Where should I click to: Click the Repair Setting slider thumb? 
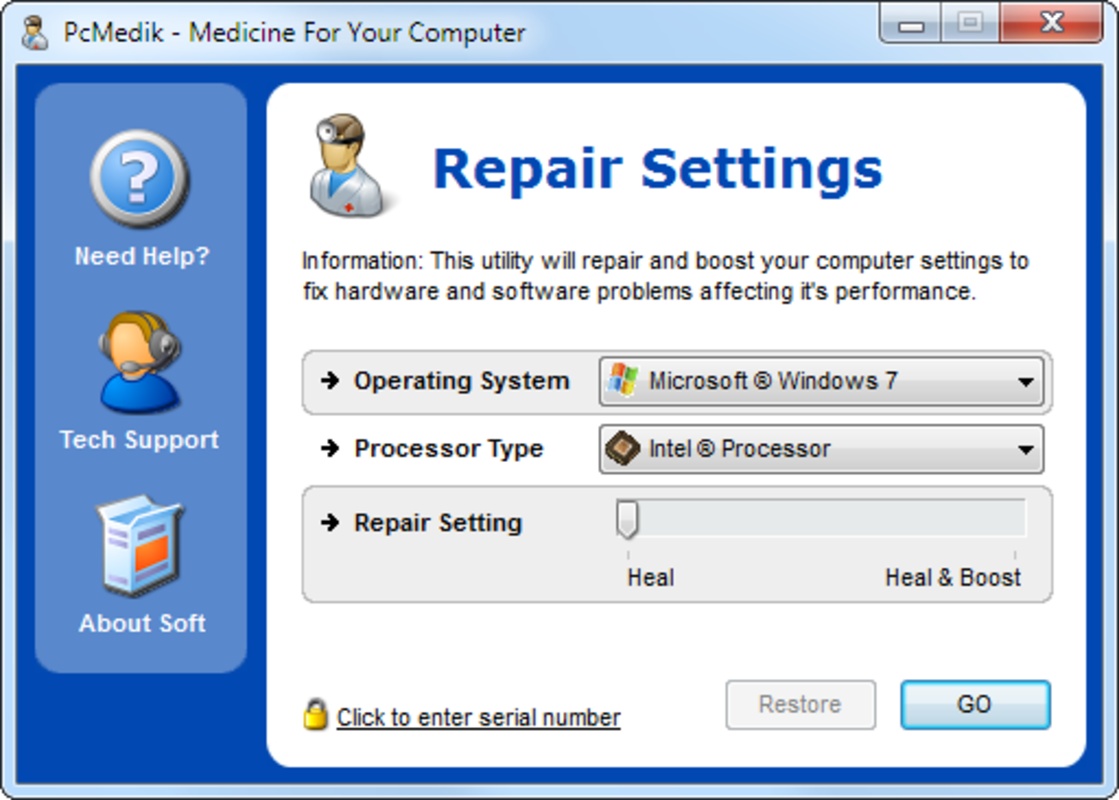click(627, 519)
